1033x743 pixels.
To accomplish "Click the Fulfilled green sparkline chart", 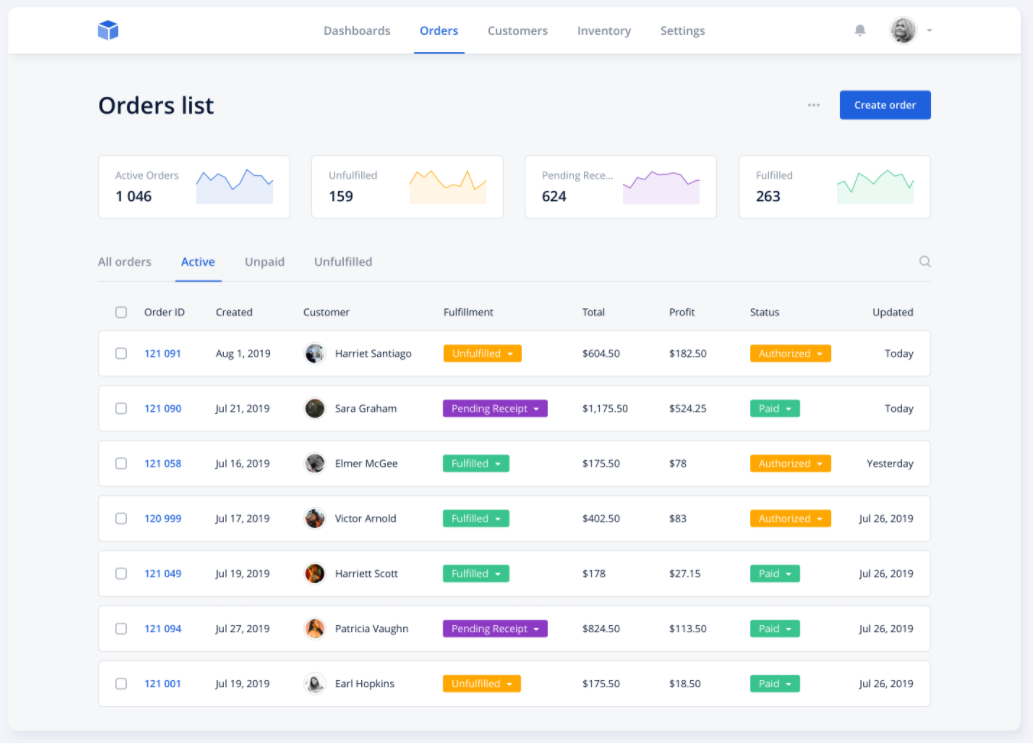I will coord(875,186).
